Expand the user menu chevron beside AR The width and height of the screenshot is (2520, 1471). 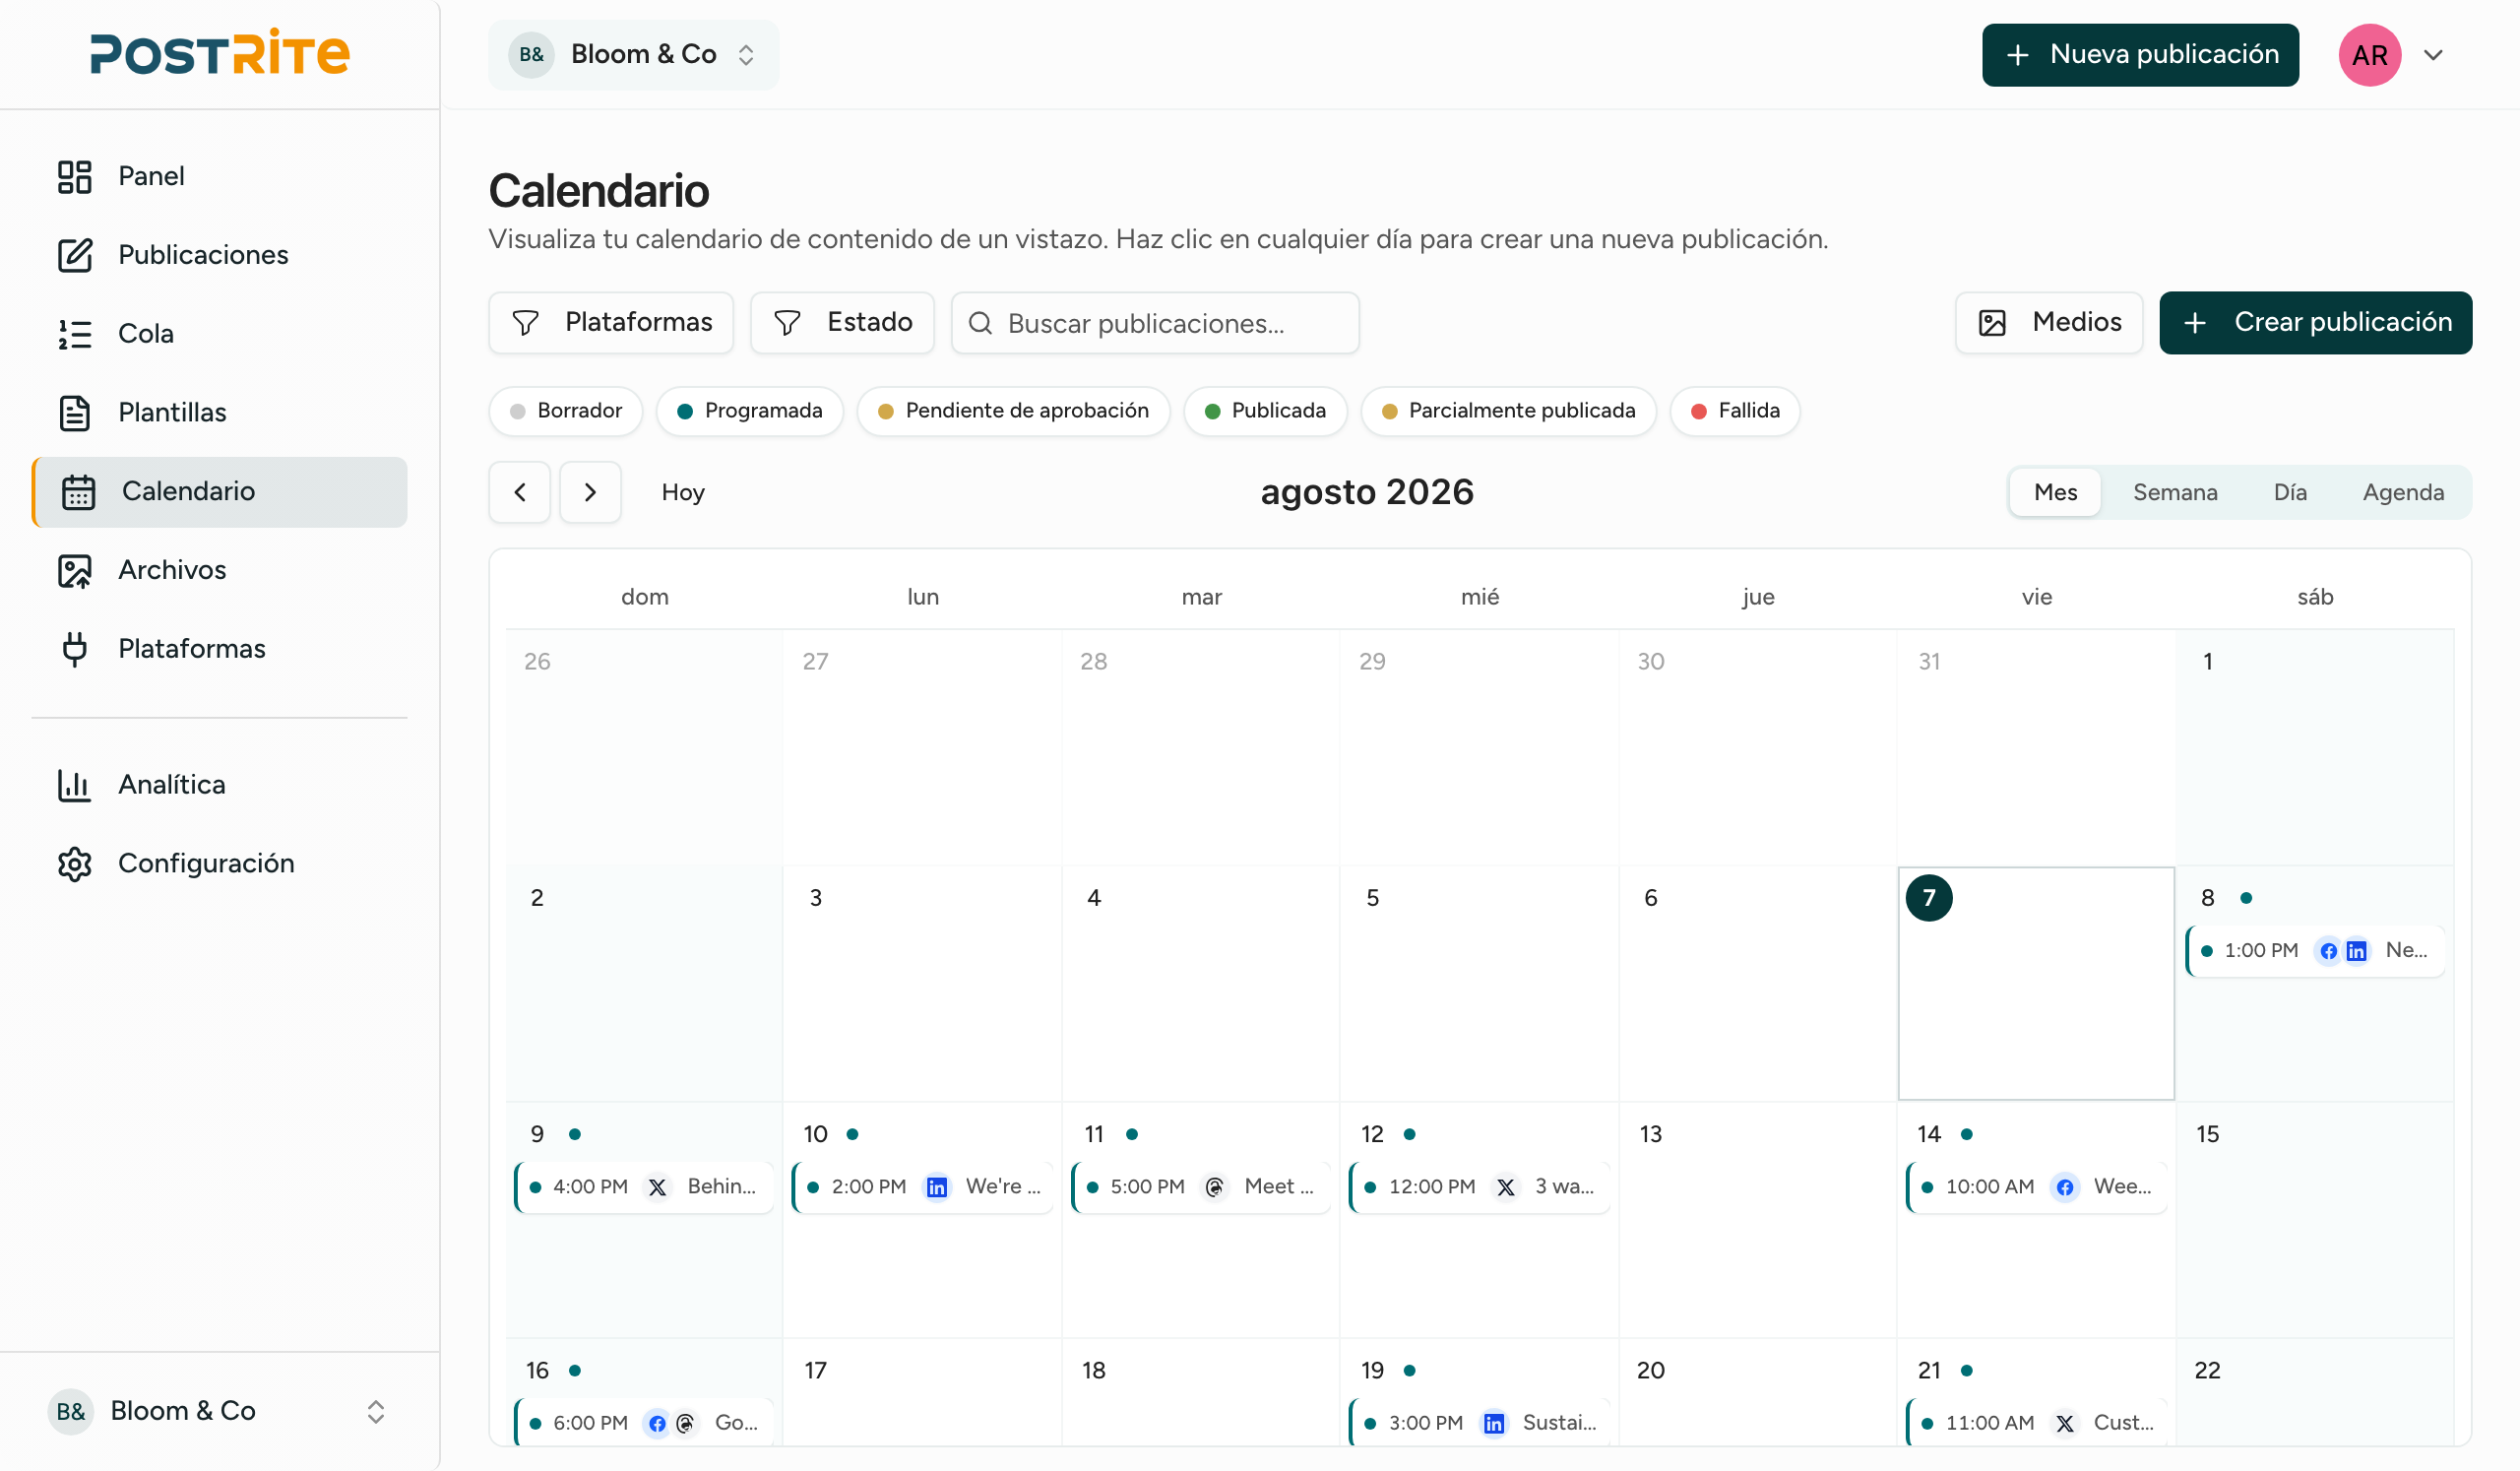tap(2434, 55)
